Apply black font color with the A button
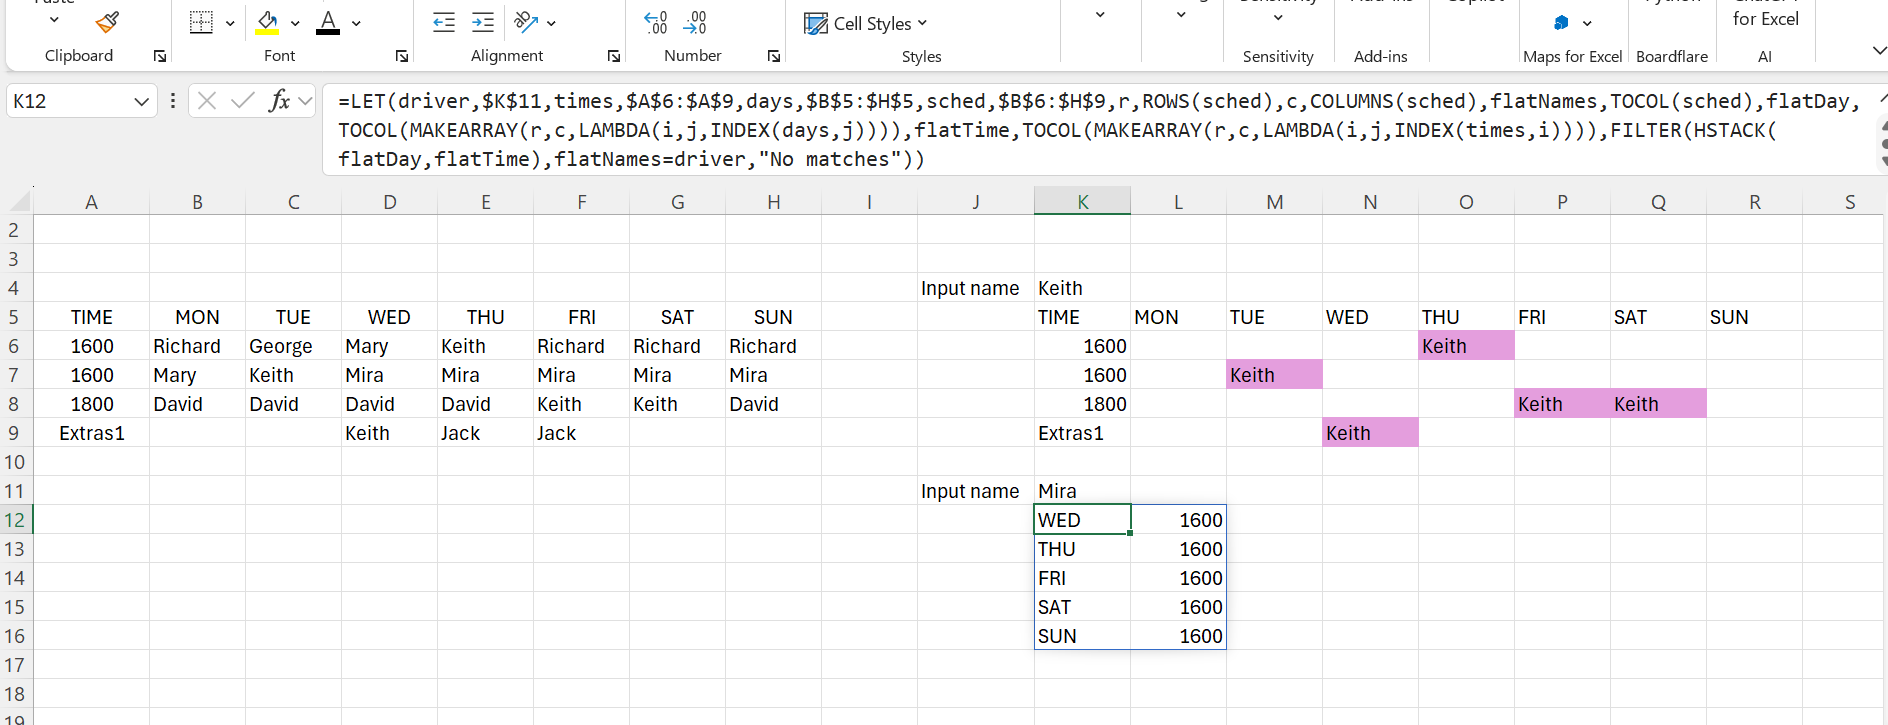 (x=328, y=22)
